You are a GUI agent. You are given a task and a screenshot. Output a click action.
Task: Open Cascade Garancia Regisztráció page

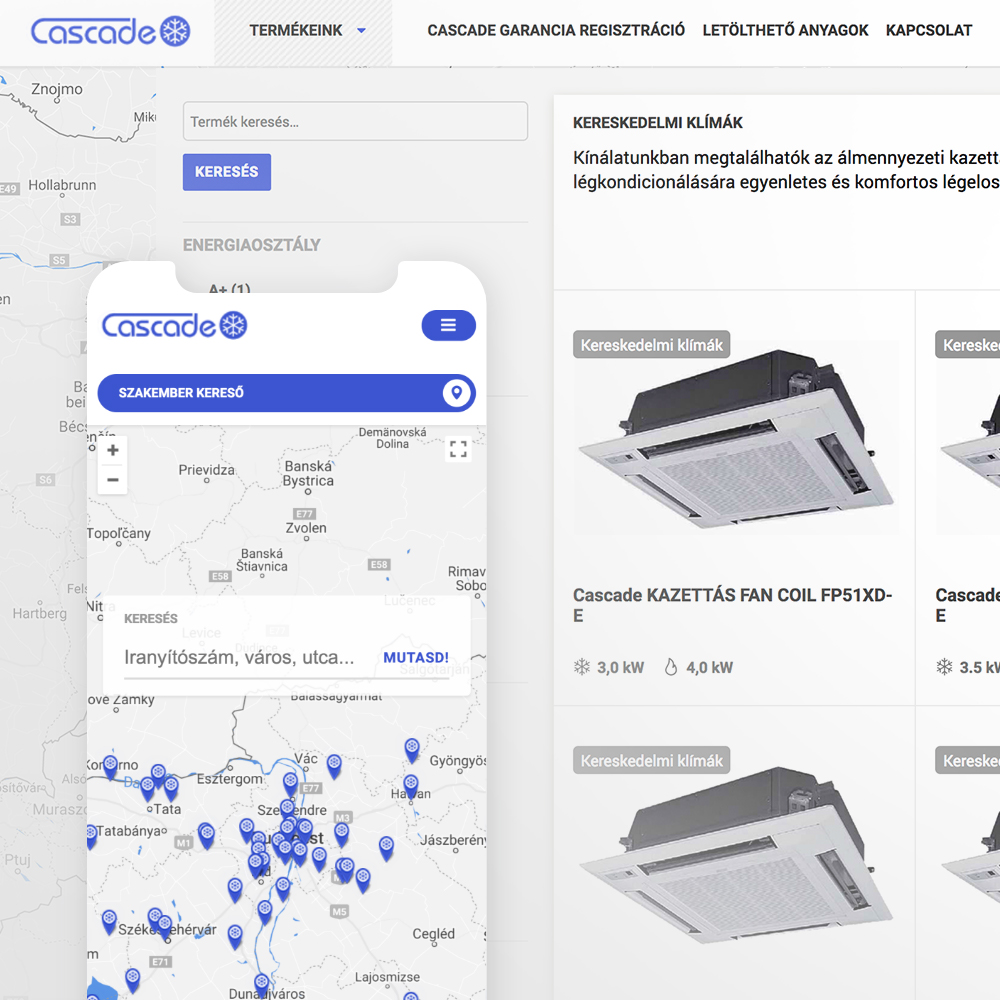coord(556,31)
